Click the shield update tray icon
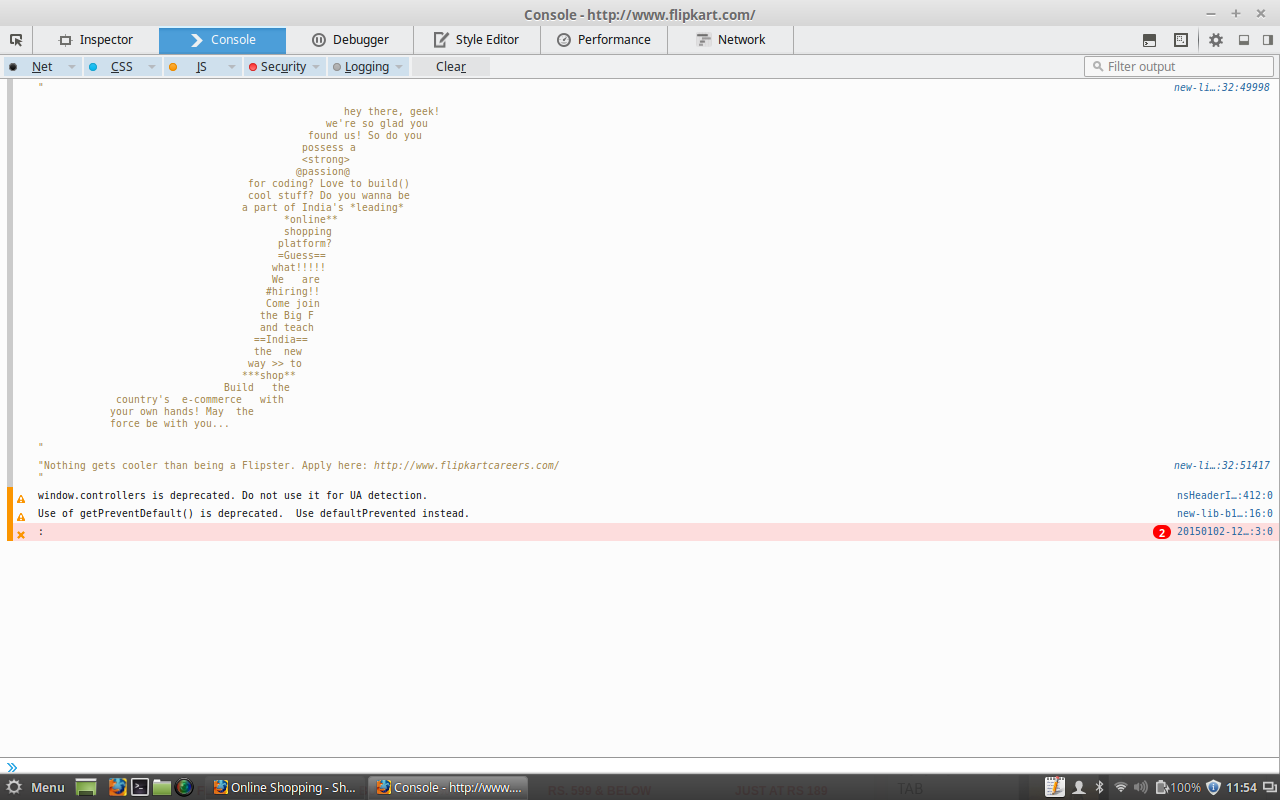Image resolution: width=1280 pixels, height=800 pixels. coord(1214,787)
